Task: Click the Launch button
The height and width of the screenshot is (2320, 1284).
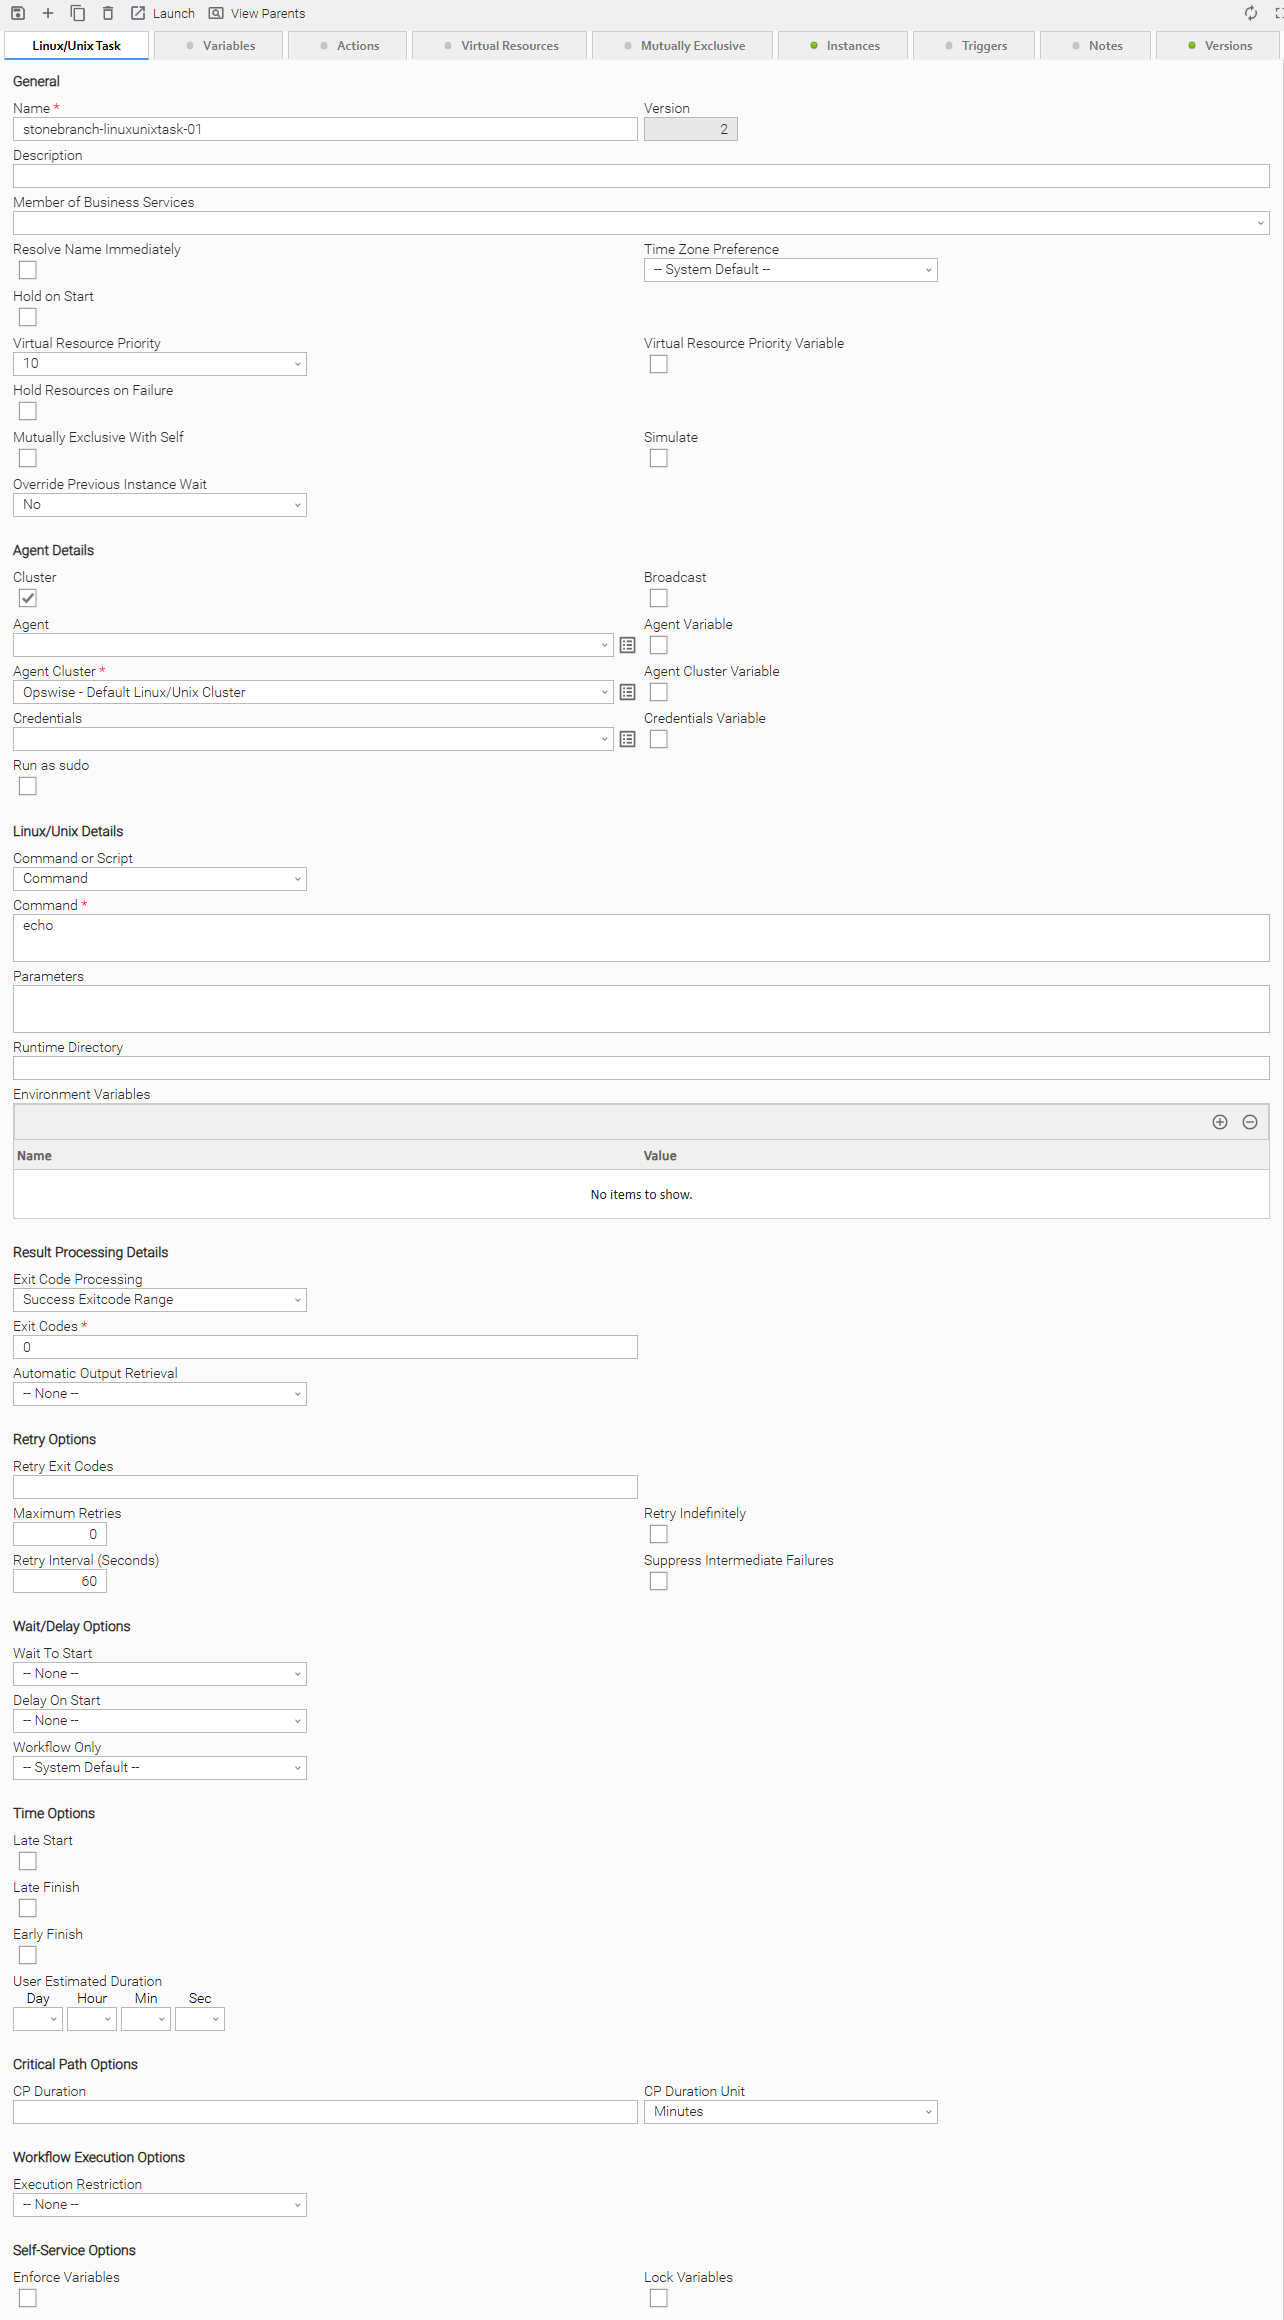Action: (163, 13)
